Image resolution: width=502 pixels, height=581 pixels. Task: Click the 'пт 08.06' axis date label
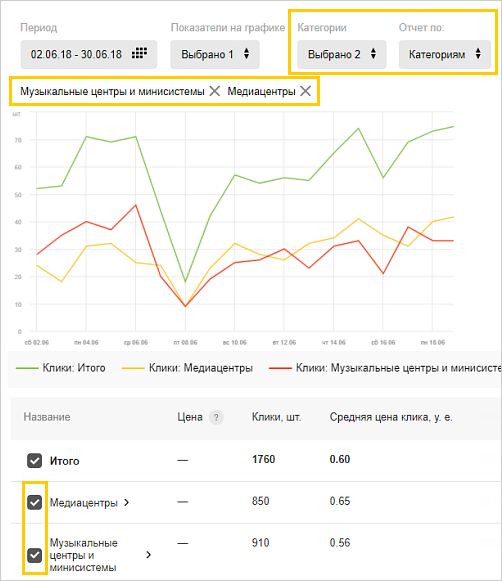185,343
